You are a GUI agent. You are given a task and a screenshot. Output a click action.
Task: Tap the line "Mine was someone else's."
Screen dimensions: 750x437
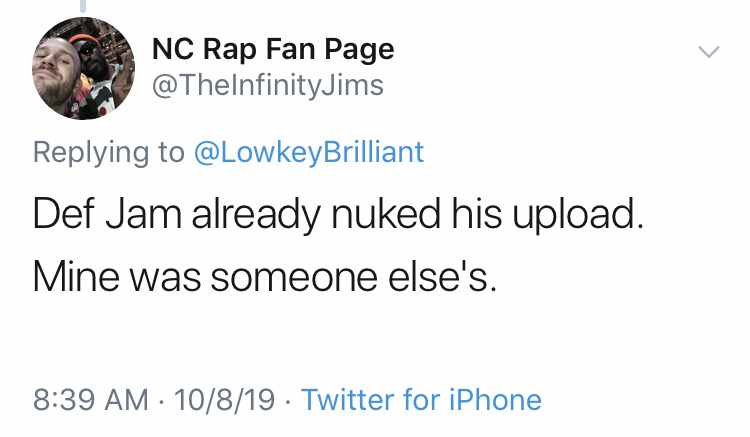(x=265, y=276)
